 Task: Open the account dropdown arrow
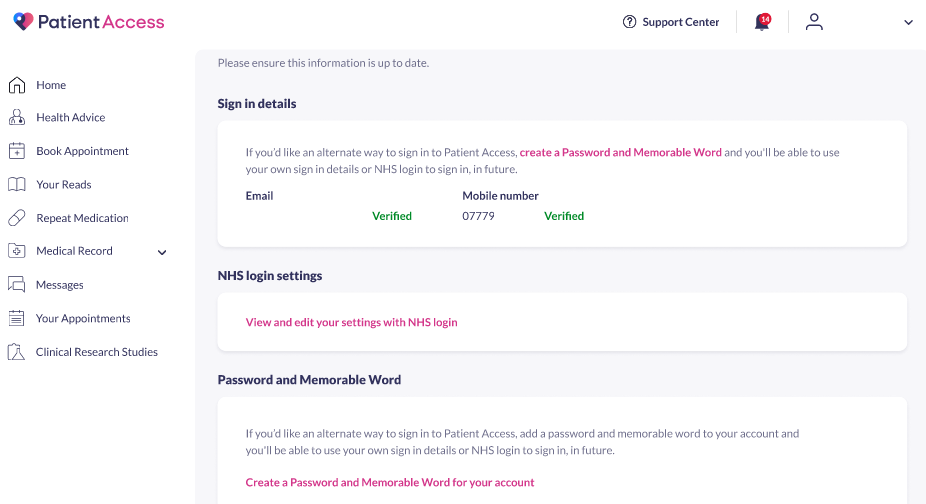click(908, 22)
